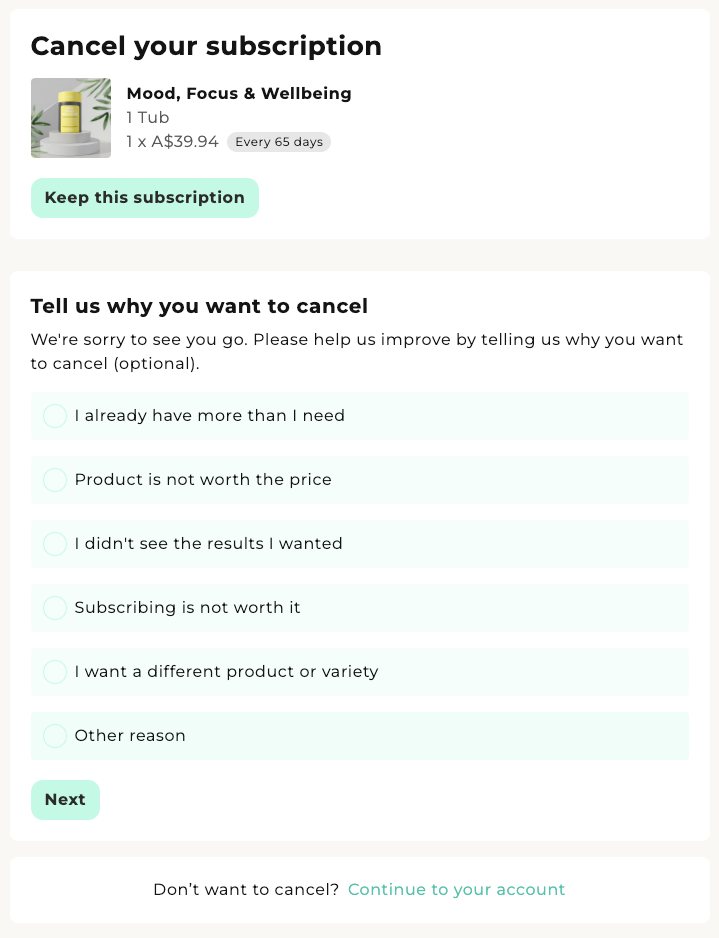Click the "Other reason" label text
Image resolution: width=719 pixels, height=938 pixels.
130,736
